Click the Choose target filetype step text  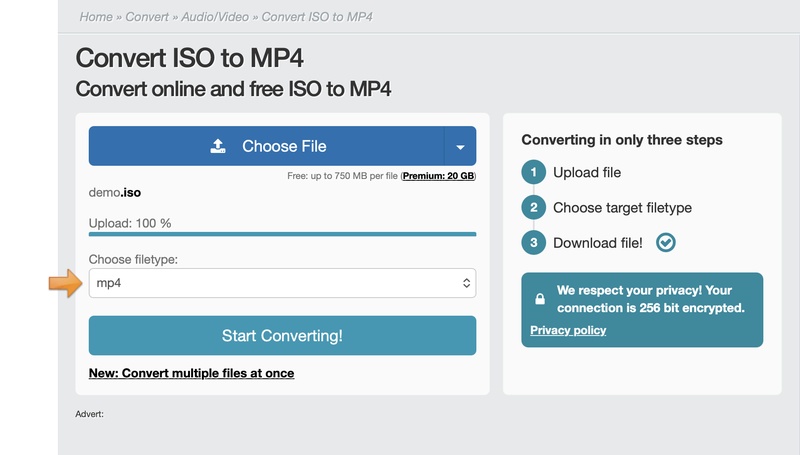click(622, 208)
